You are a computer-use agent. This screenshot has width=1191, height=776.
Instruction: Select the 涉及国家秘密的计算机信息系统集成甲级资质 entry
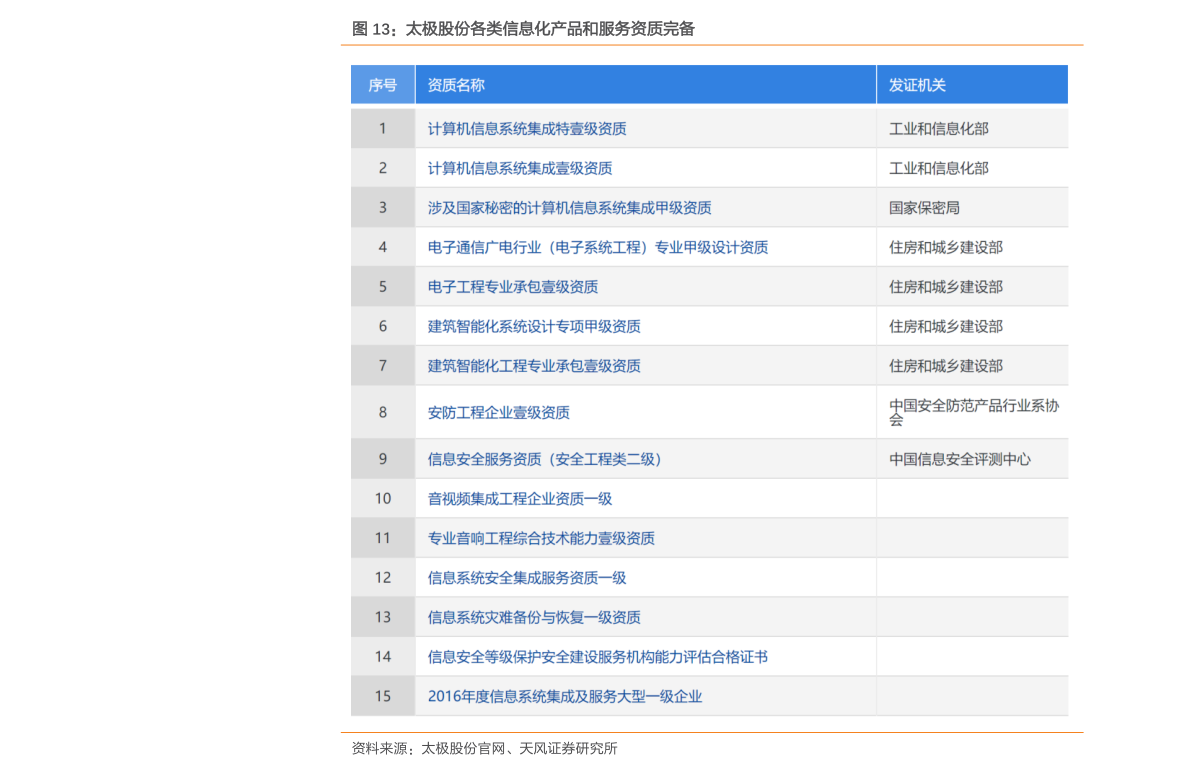click(569, 208)
